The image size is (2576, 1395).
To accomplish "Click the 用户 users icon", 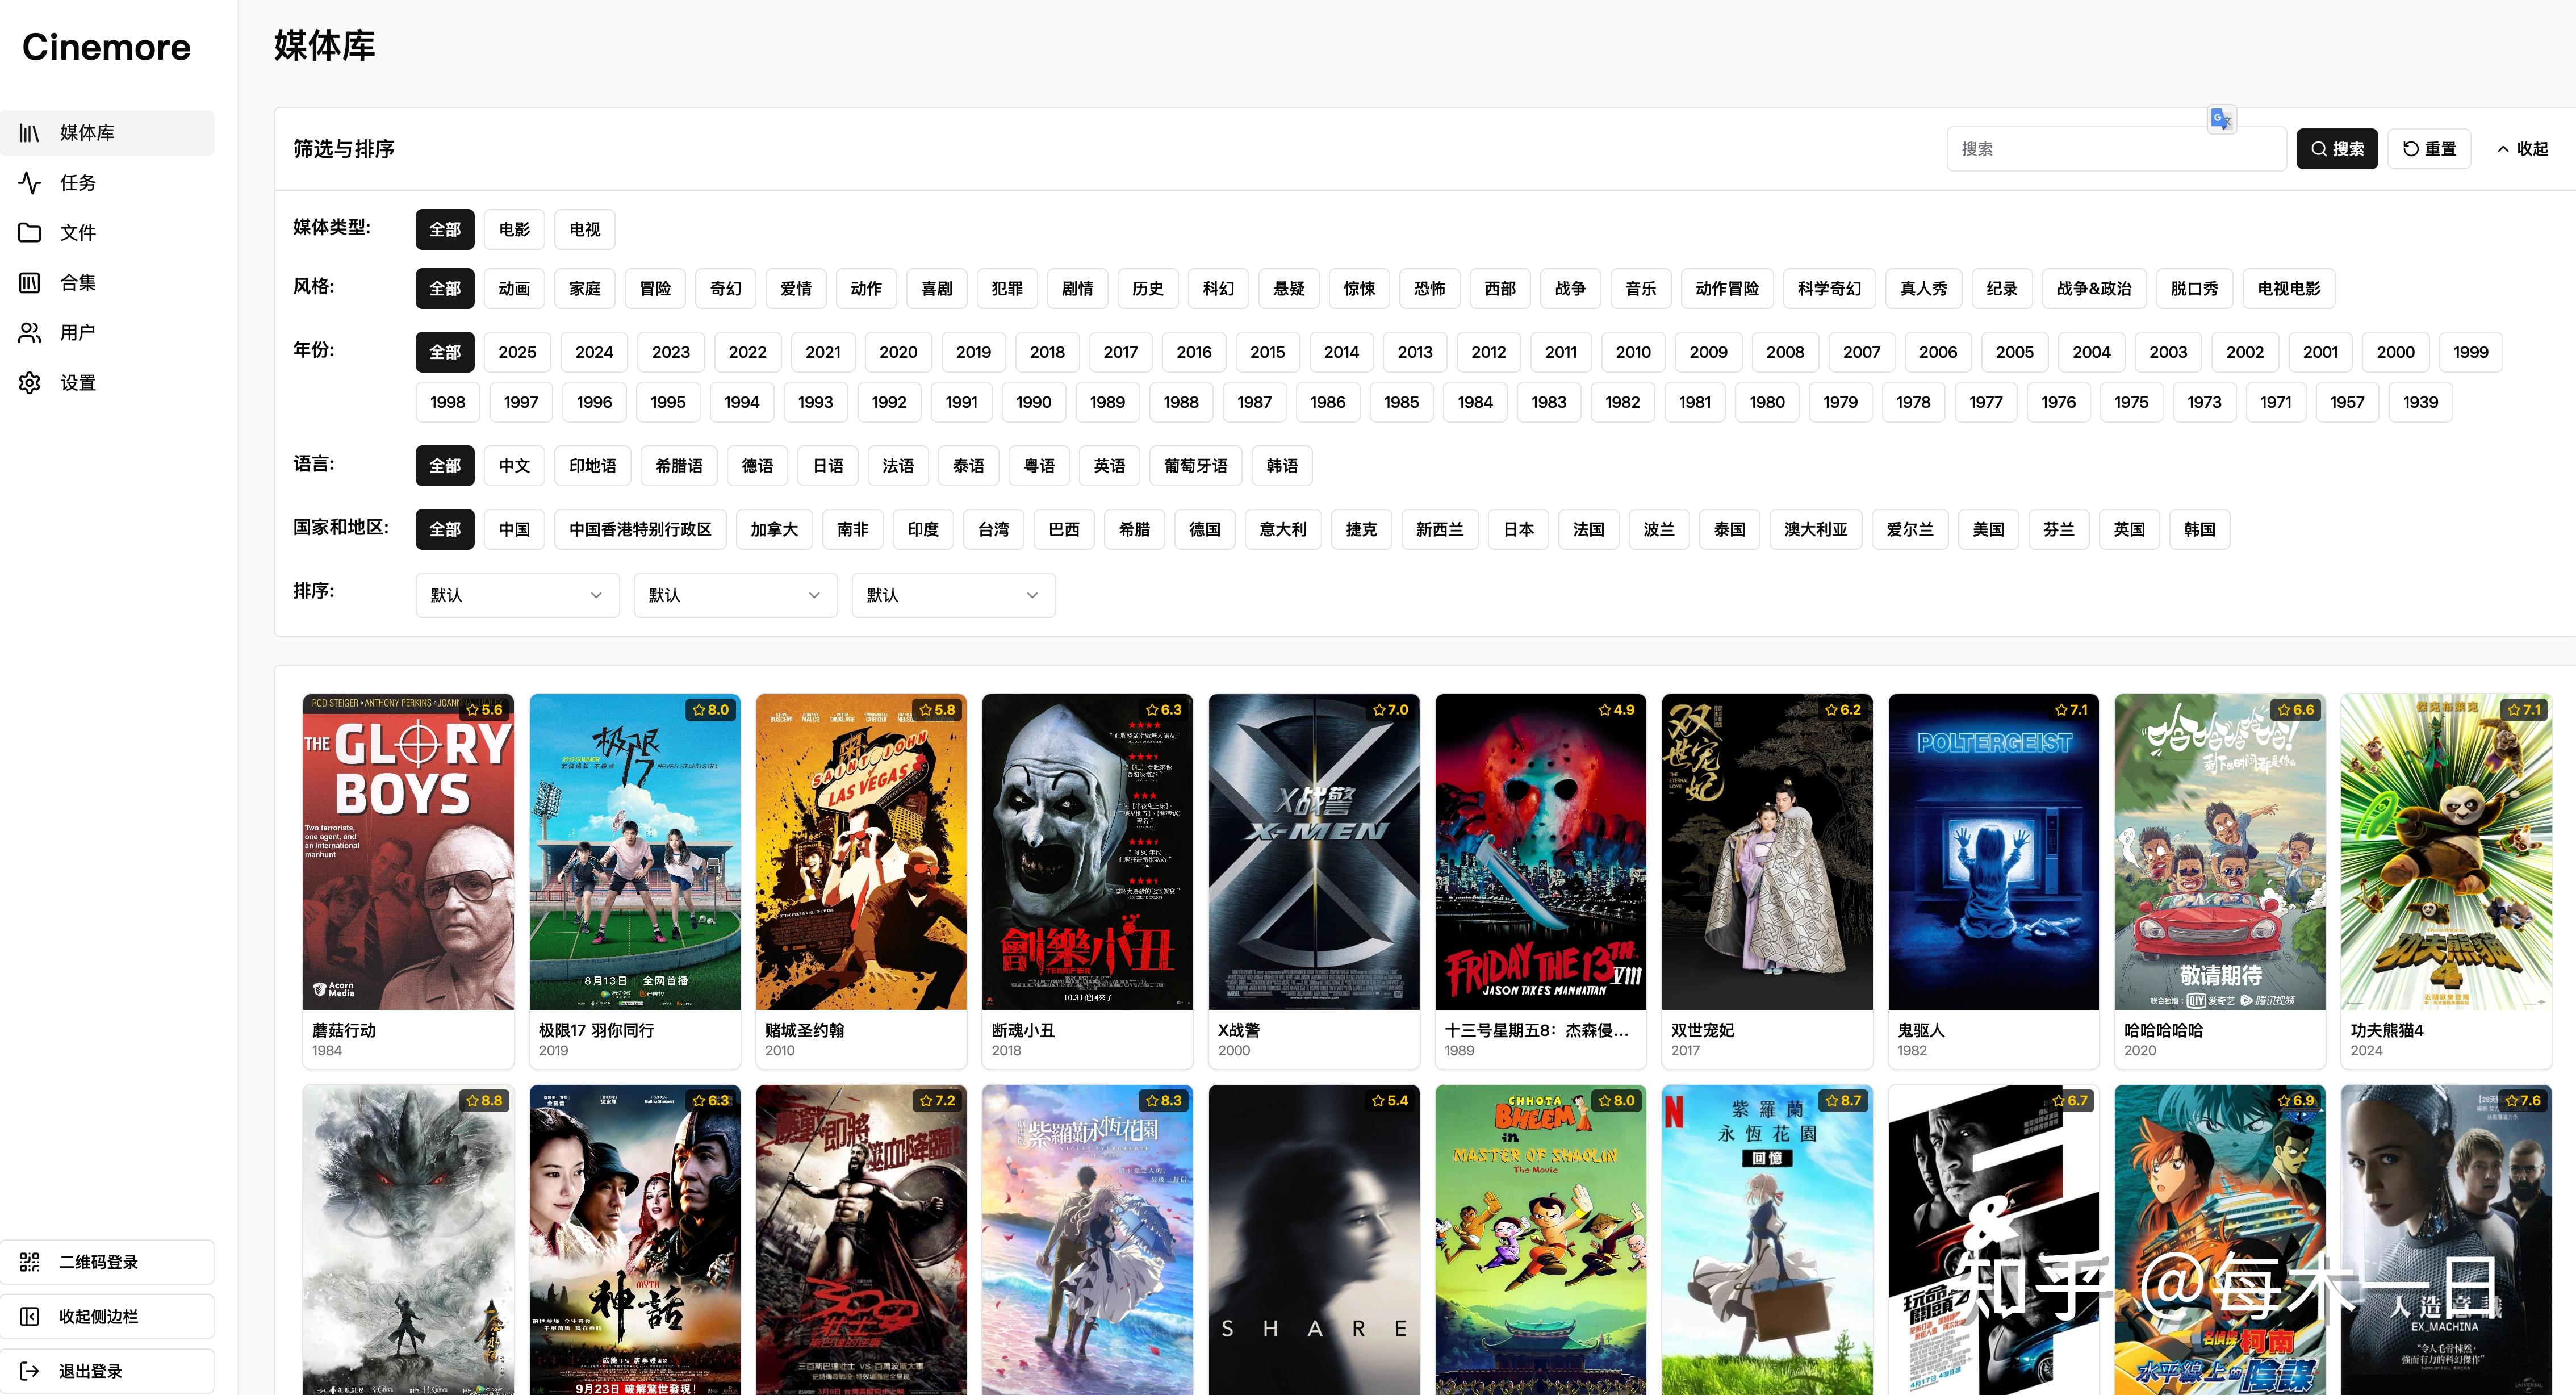I will (30, 333).
